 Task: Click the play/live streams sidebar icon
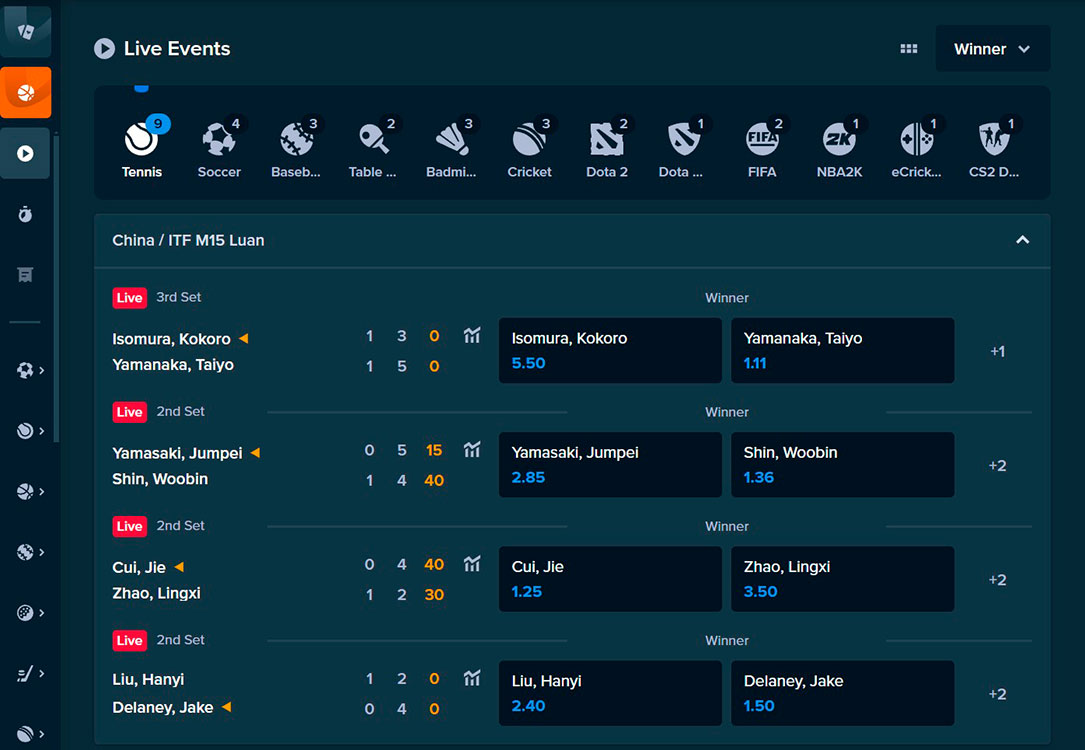click(25, 153)
